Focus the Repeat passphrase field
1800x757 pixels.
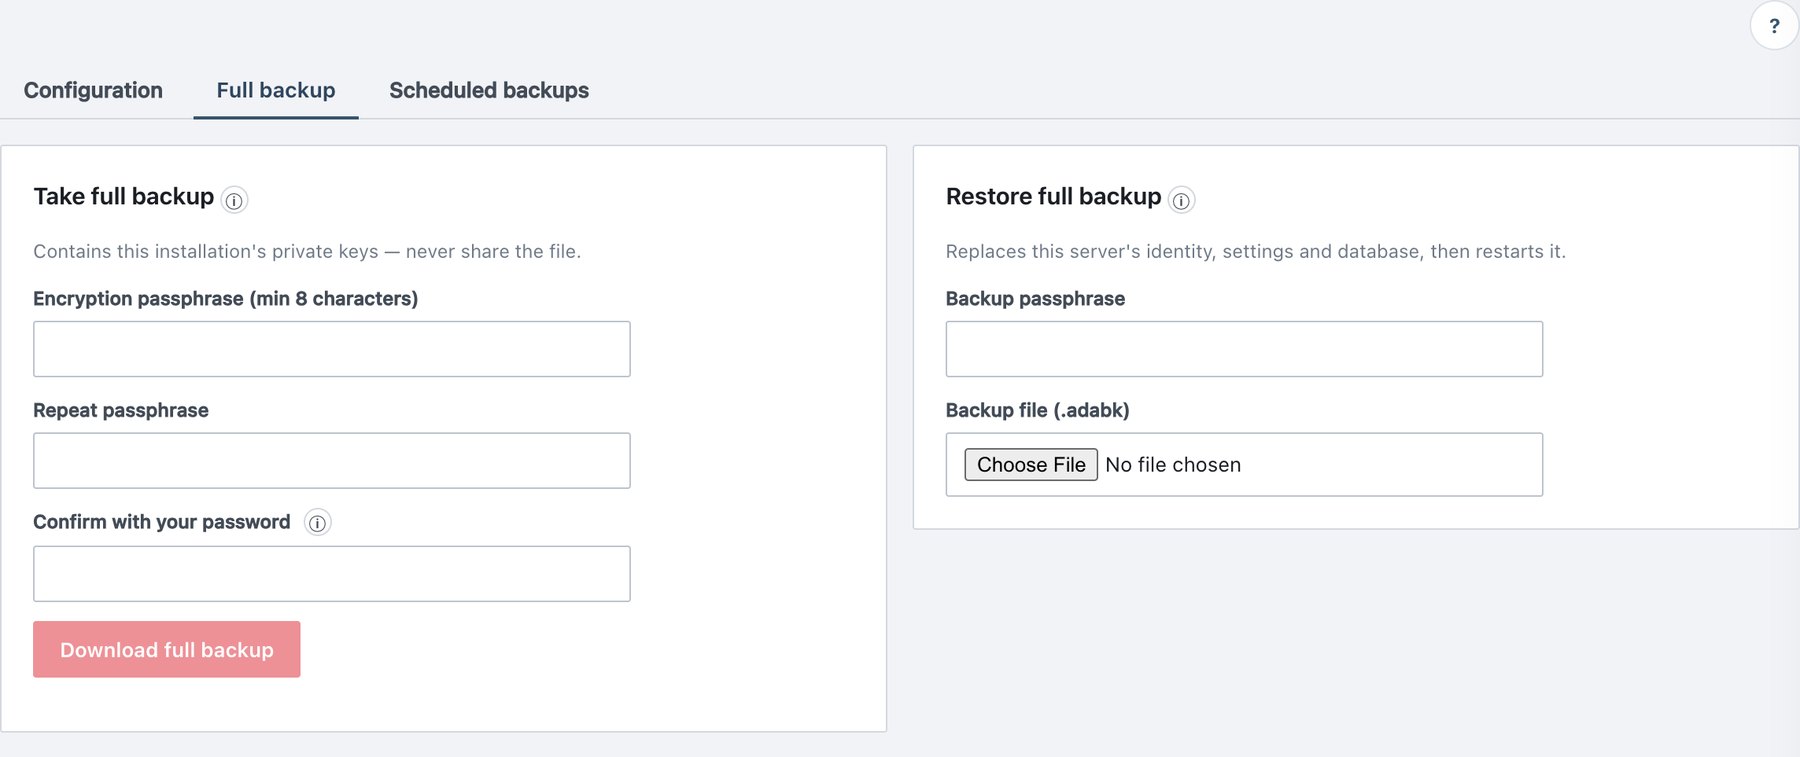point(332,461)
